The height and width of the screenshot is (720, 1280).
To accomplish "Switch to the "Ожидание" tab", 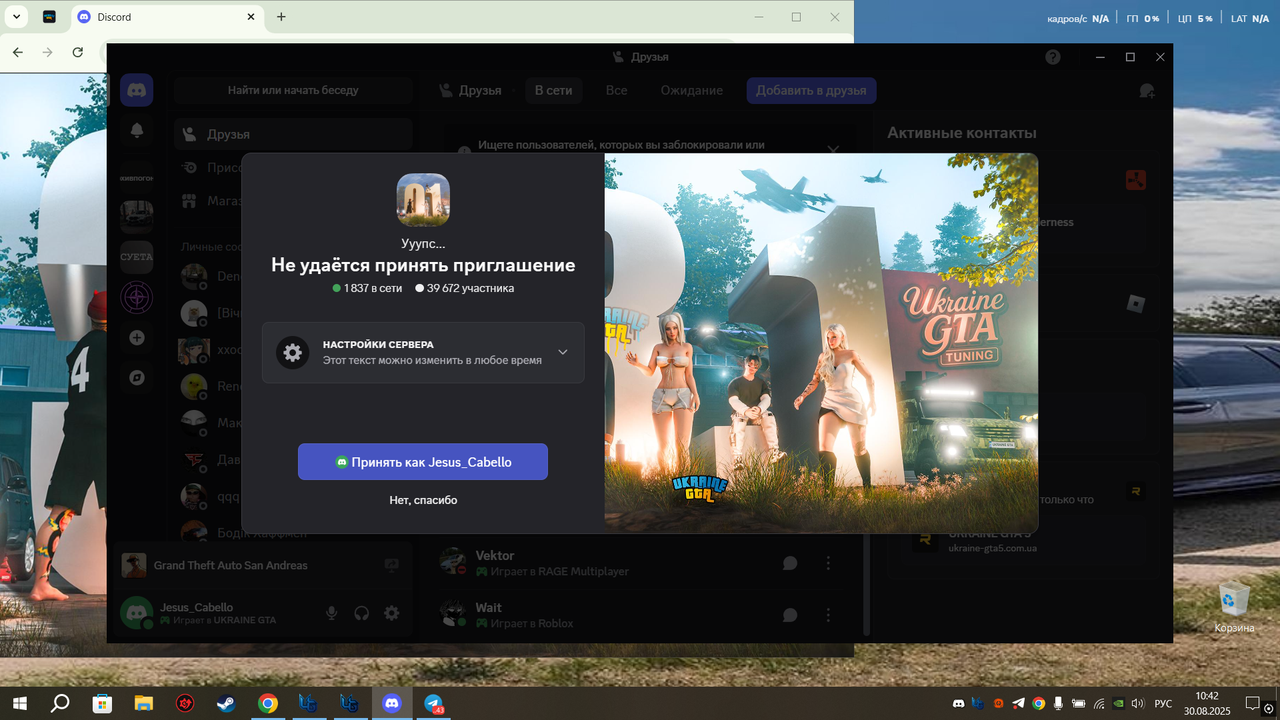I will [x=691, y=90].
